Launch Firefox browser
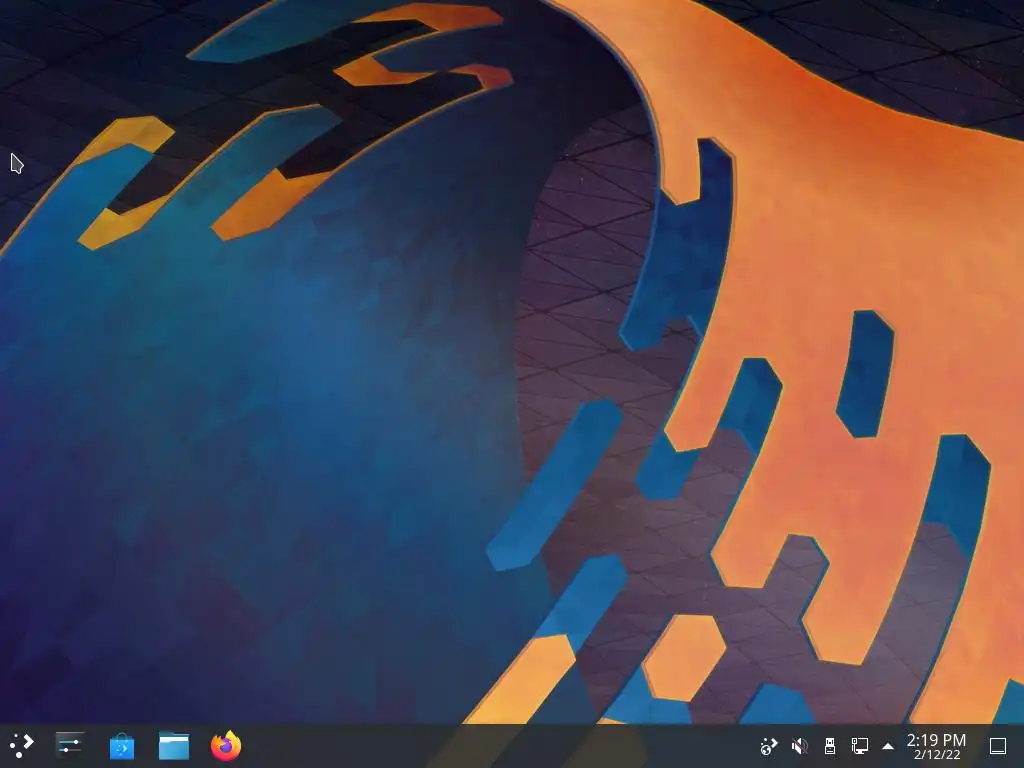The width and height of the screenshot is (1024, 768). coord(226,746)
